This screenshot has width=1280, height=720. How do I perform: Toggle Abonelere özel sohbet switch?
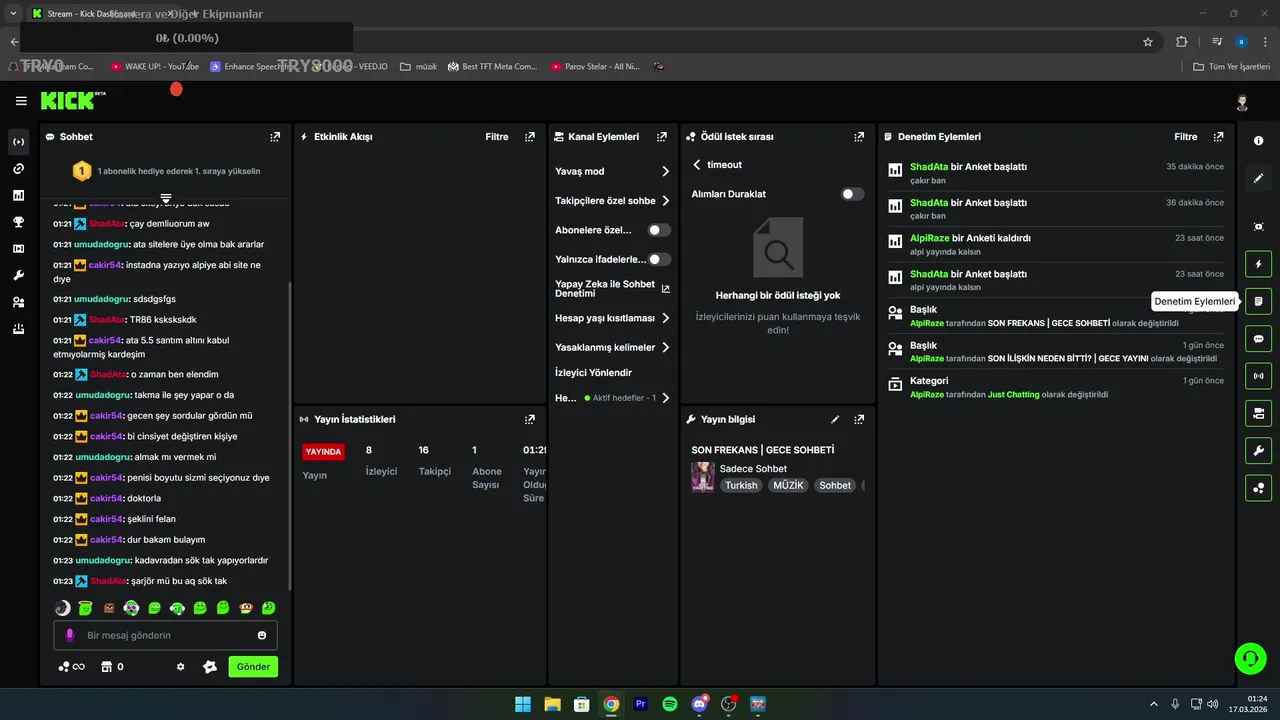click(659, 230)
